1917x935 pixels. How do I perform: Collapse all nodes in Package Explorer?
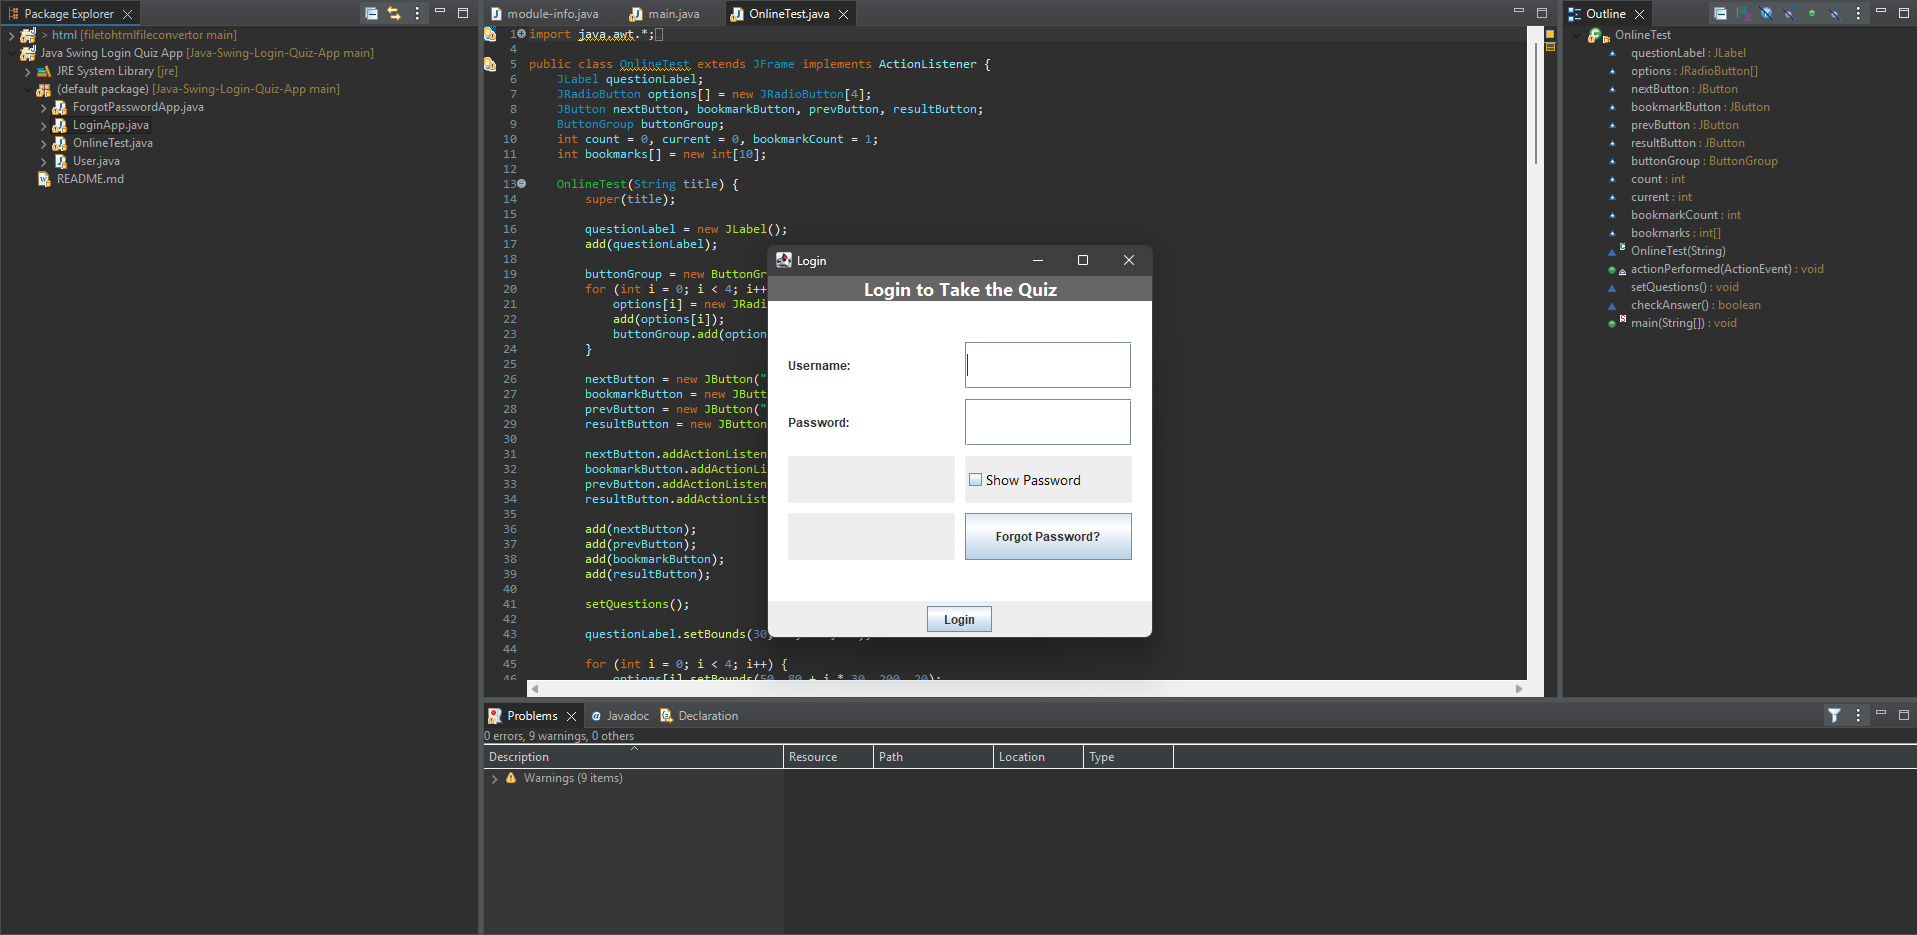point(371,13)
